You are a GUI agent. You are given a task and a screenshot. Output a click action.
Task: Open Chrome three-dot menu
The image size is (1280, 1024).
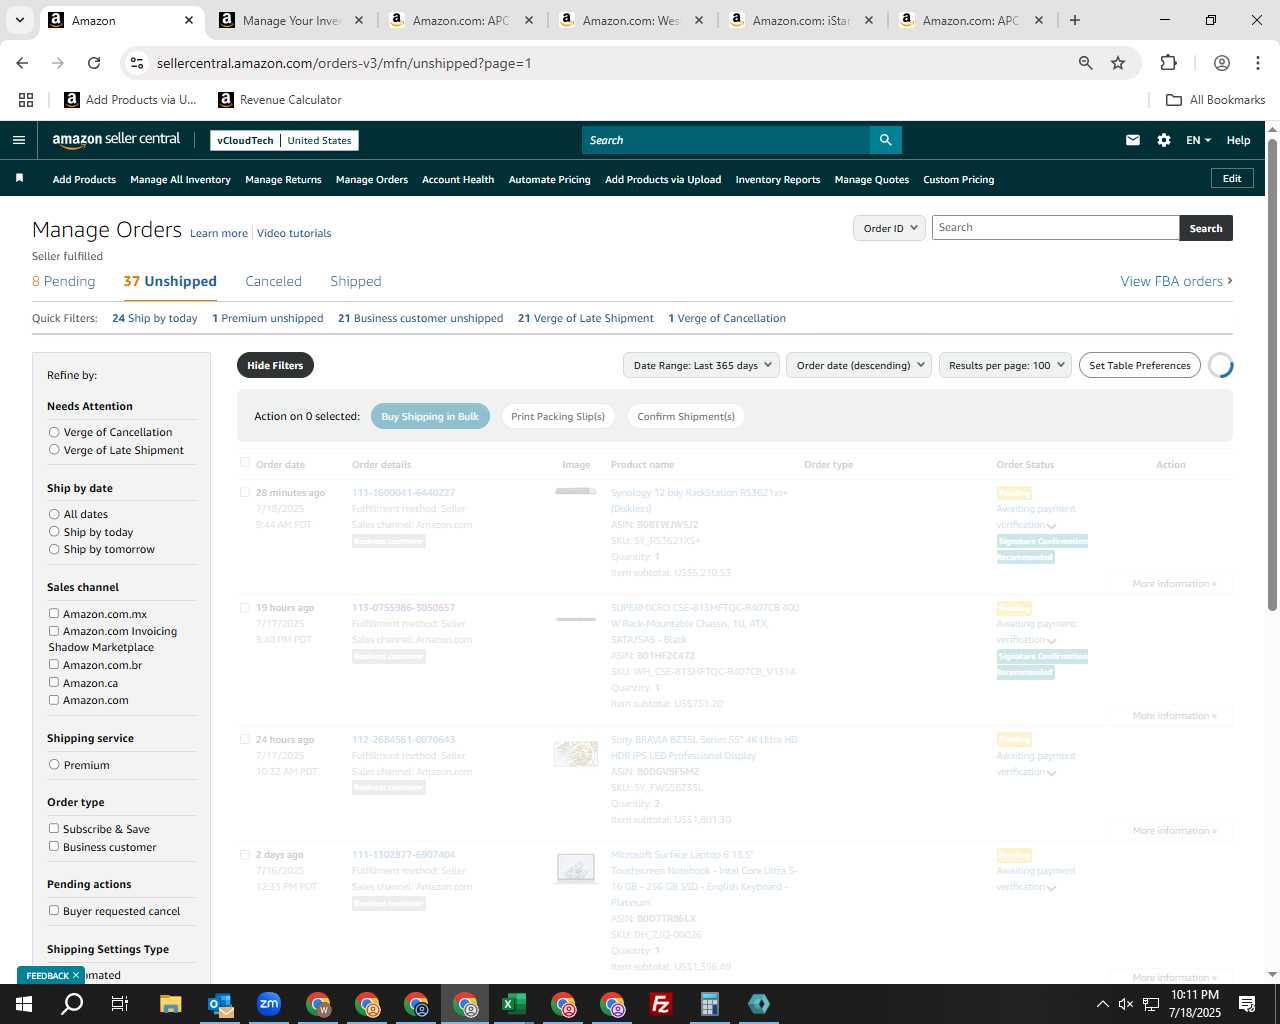coord(1258,63)
